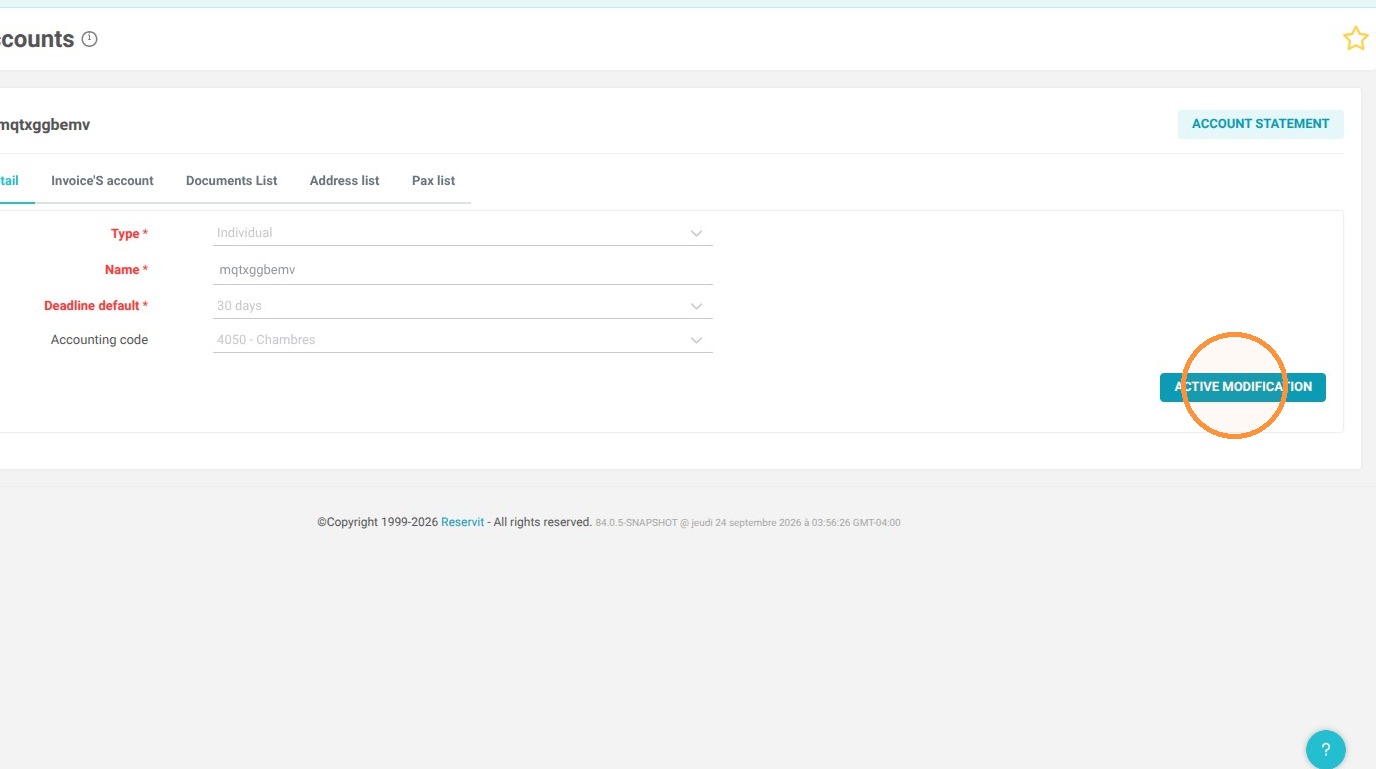Click the mqtxggbemv account heading

click(x=44, y=125)
